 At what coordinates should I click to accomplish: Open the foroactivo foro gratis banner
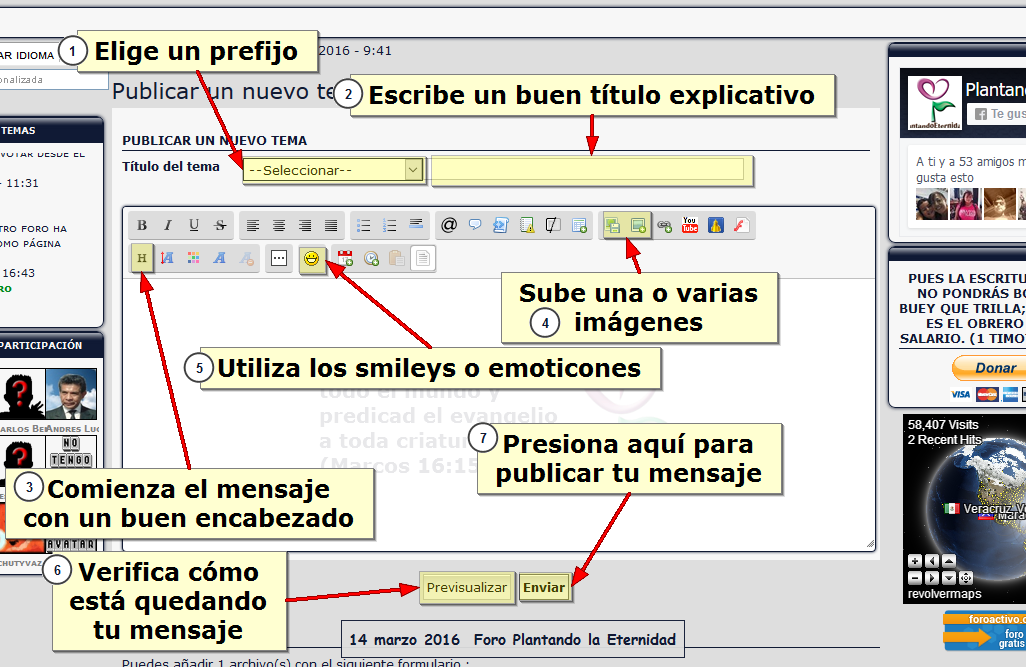click(x=985, y=631)
